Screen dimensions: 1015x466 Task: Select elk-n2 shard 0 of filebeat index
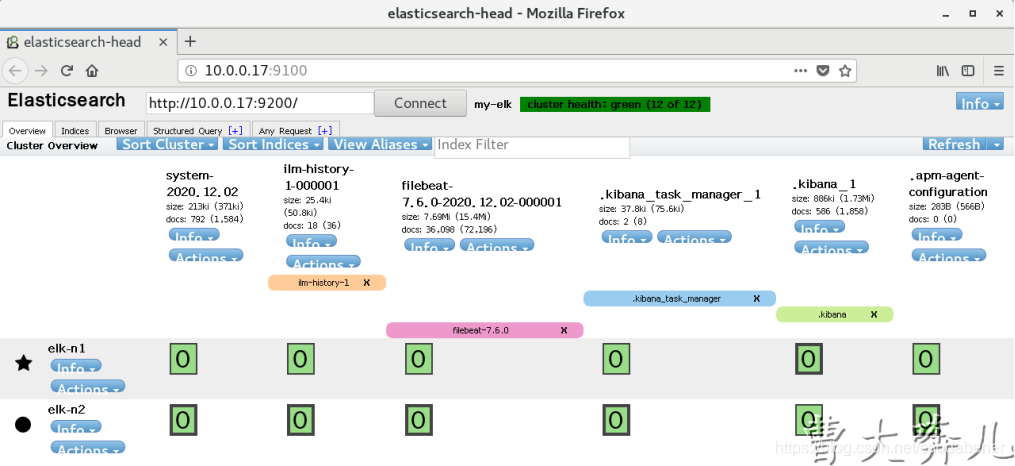tap(419, 420)
